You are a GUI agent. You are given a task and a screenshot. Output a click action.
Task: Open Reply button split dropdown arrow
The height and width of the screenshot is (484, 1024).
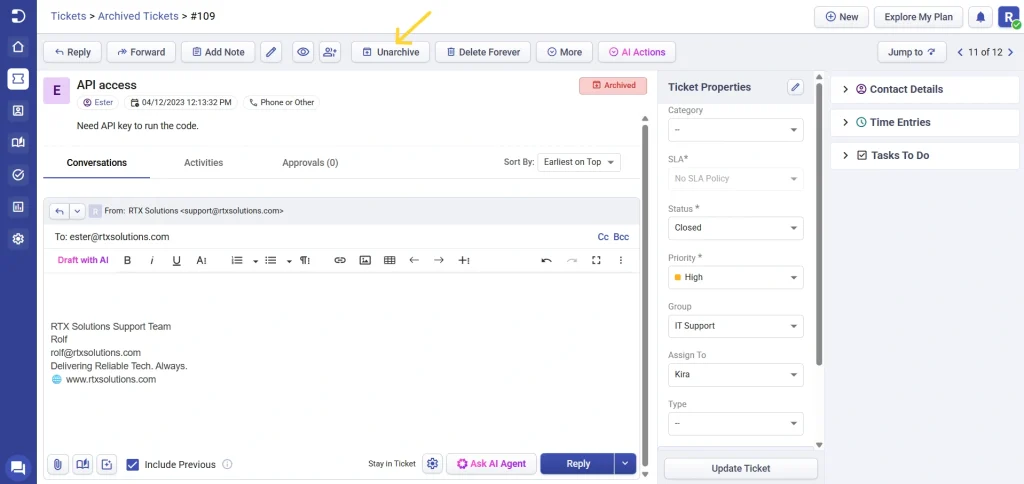tap(625, 464)
